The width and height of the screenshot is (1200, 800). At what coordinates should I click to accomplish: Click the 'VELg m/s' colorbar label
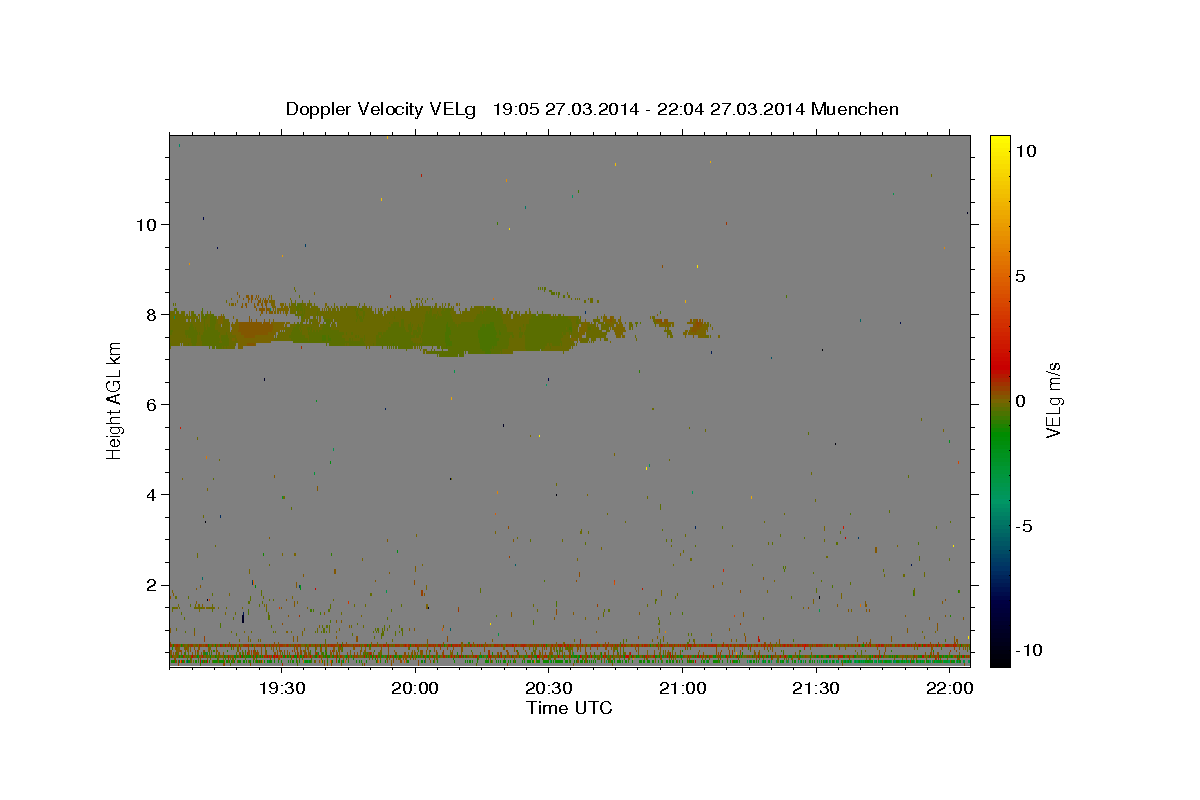coord(1053,400)
